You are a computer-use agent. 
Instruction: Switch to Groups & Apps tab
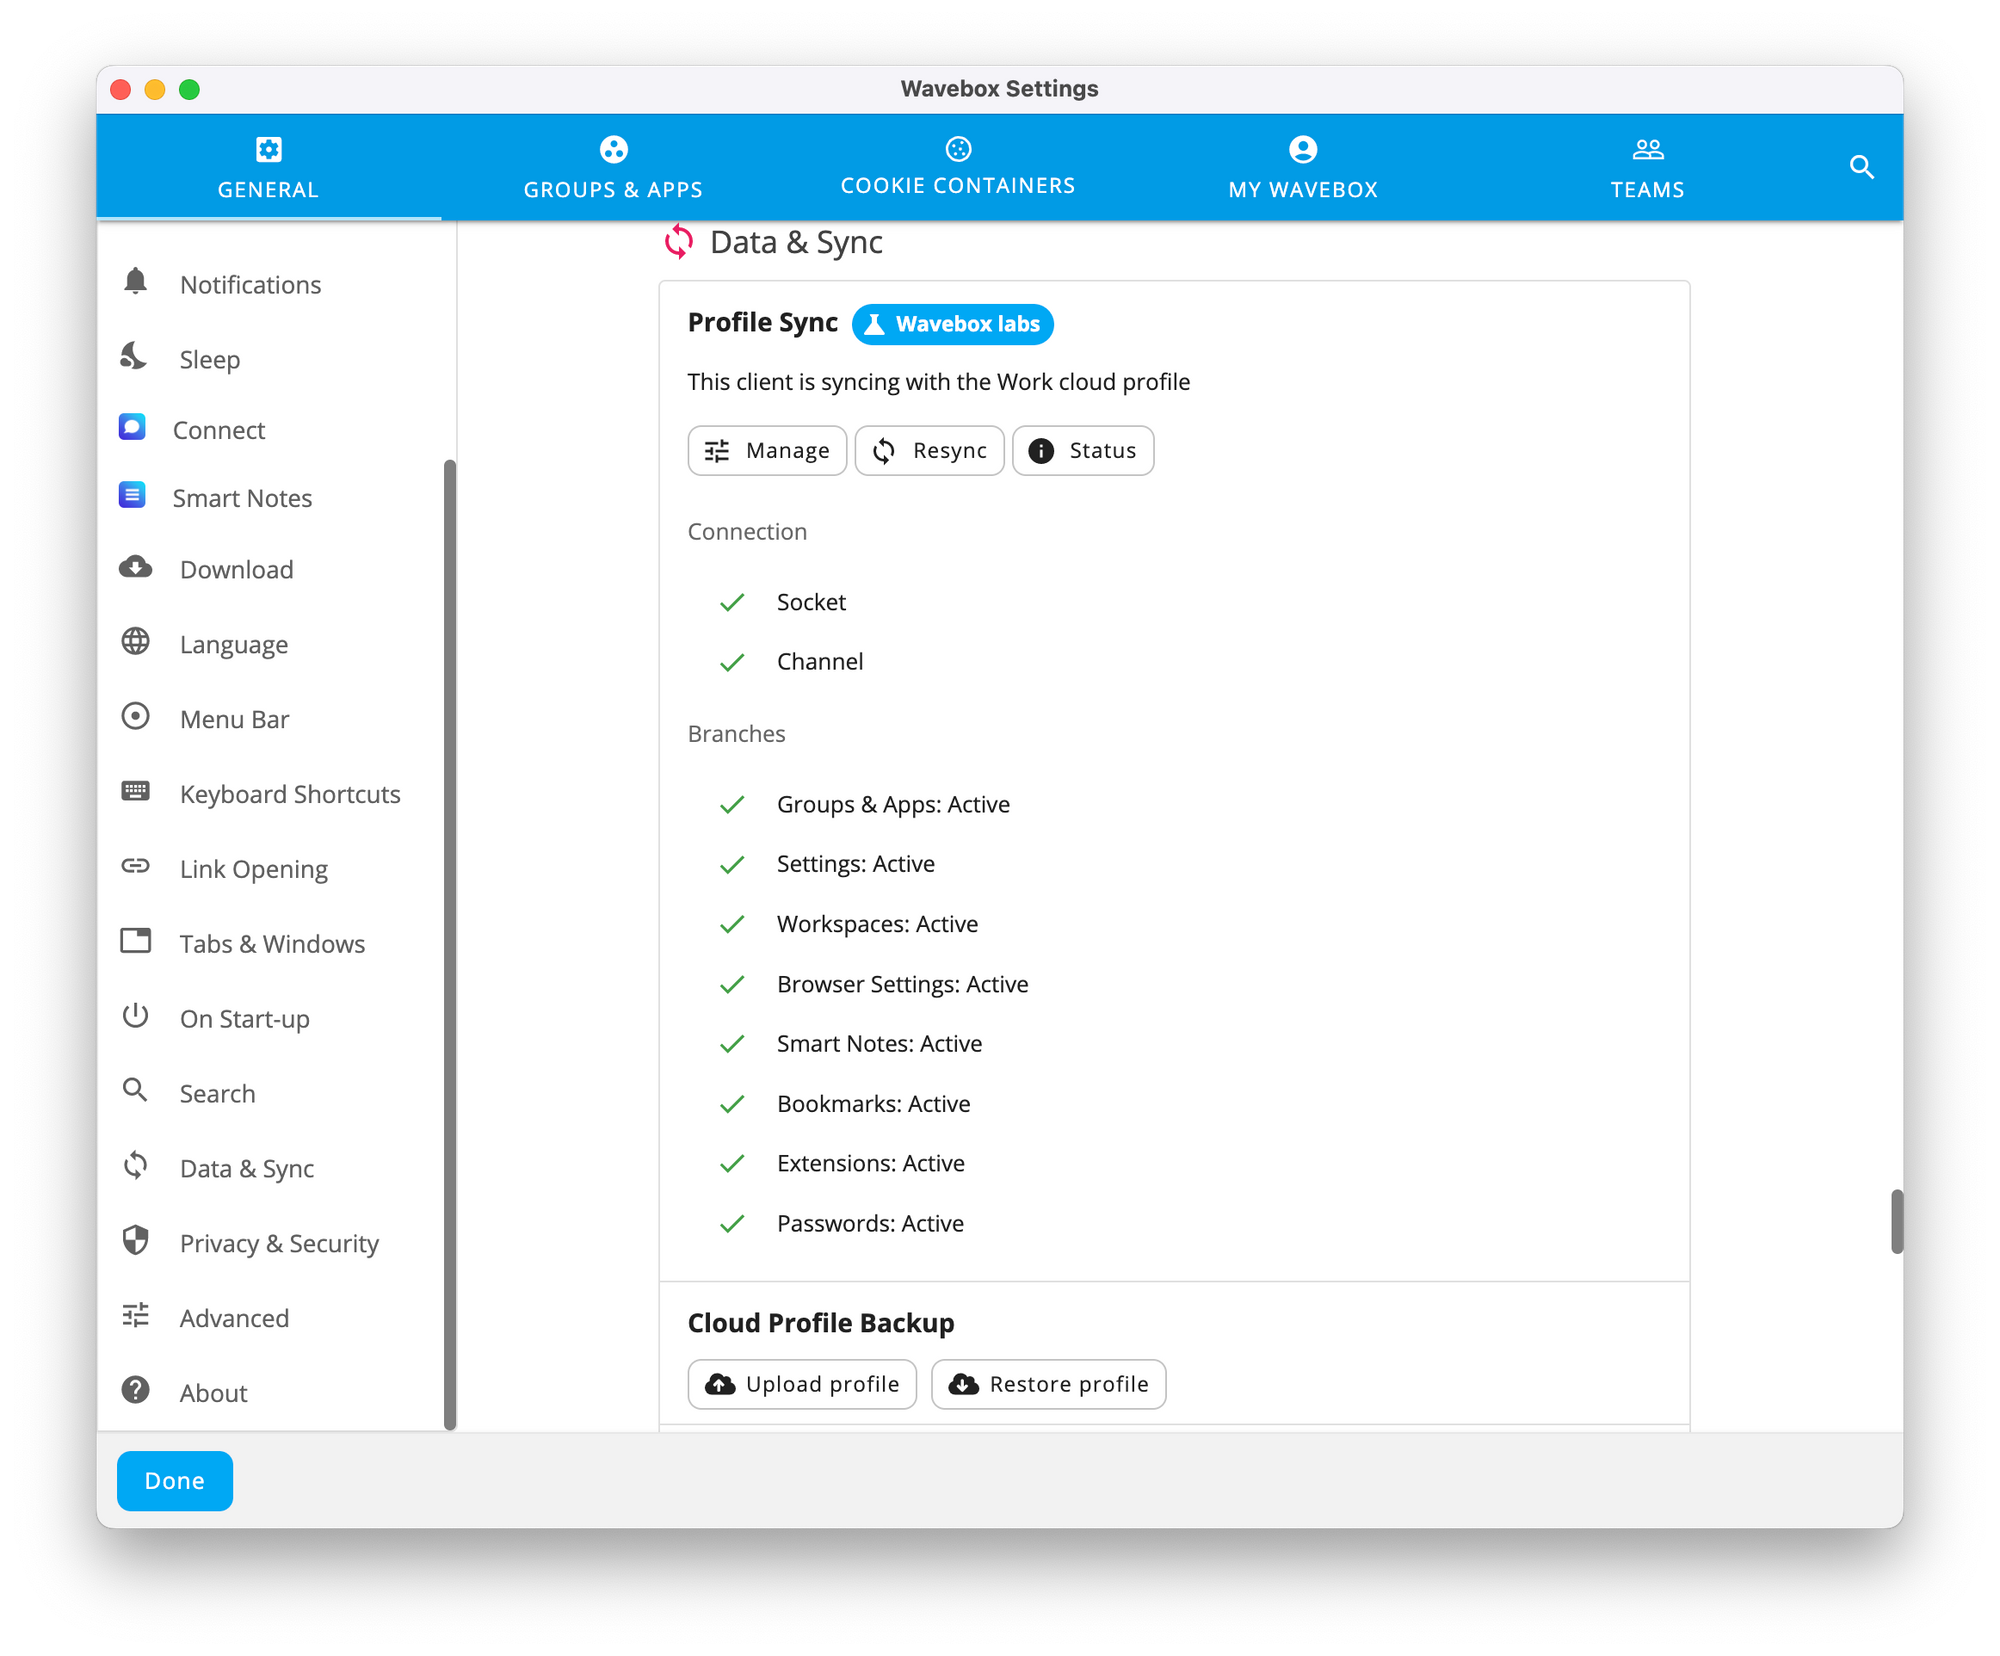(613, 167)
